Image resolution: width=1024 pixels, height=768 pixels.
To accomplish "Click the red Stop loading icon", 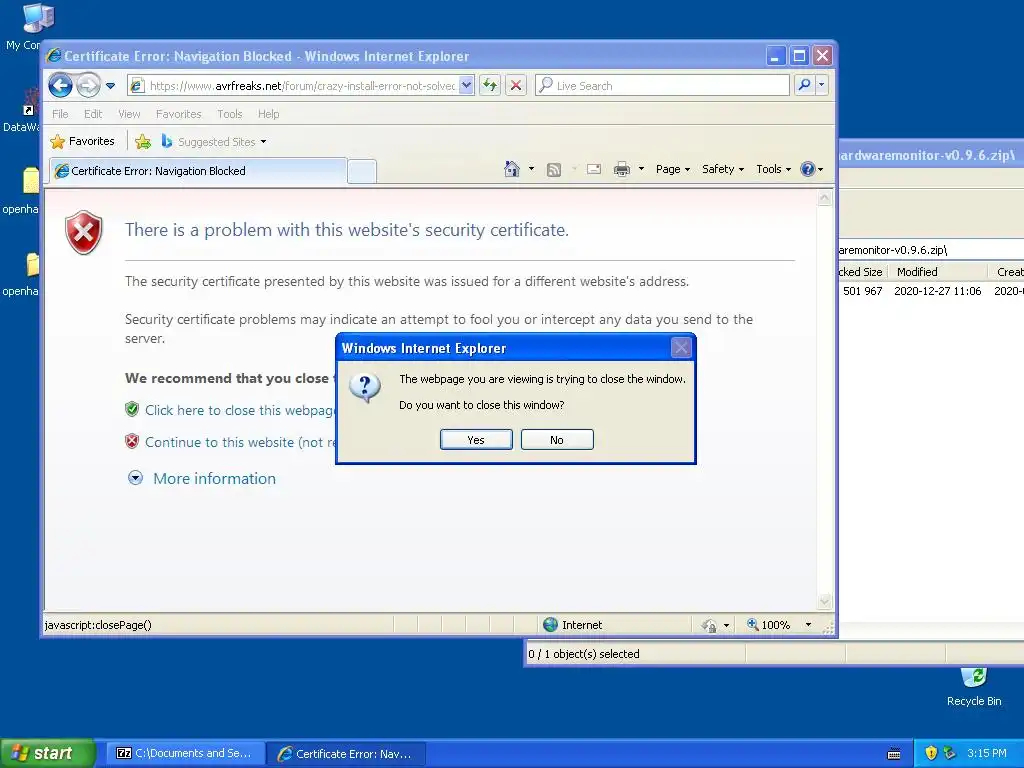I will [x=516, y=85].
